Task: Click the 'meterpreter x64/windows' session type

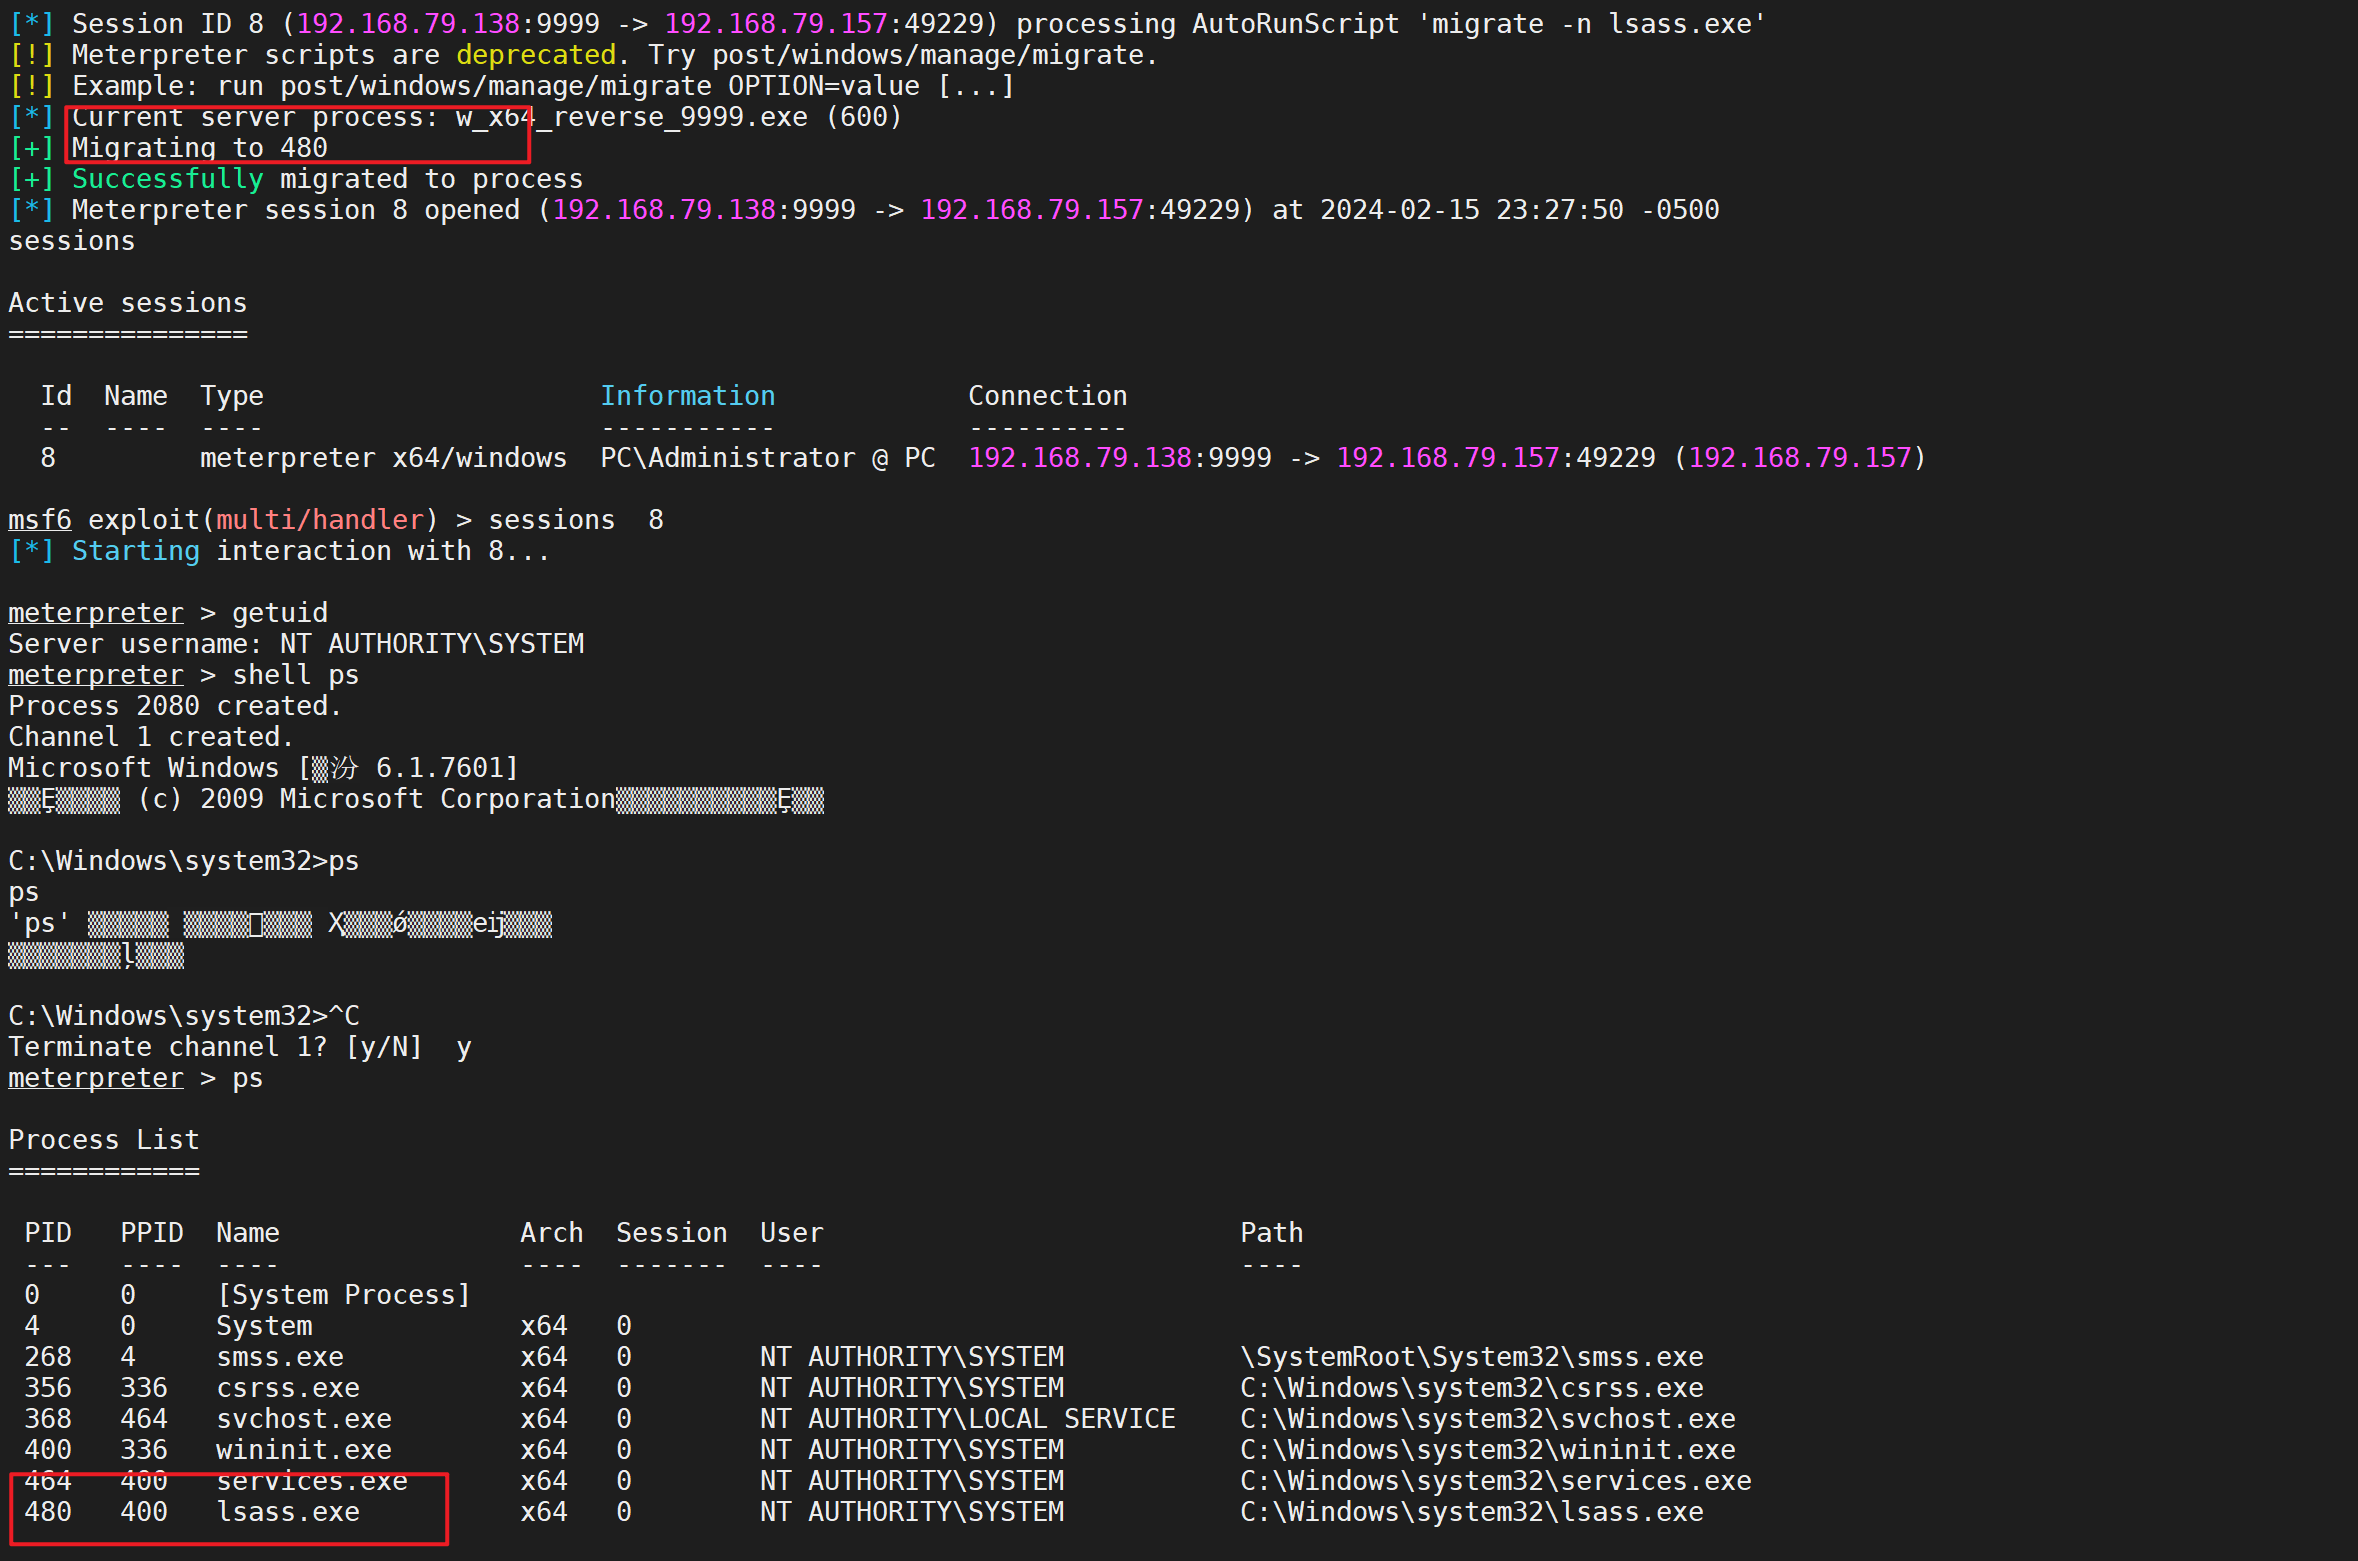Action: [x=383, y=458]
